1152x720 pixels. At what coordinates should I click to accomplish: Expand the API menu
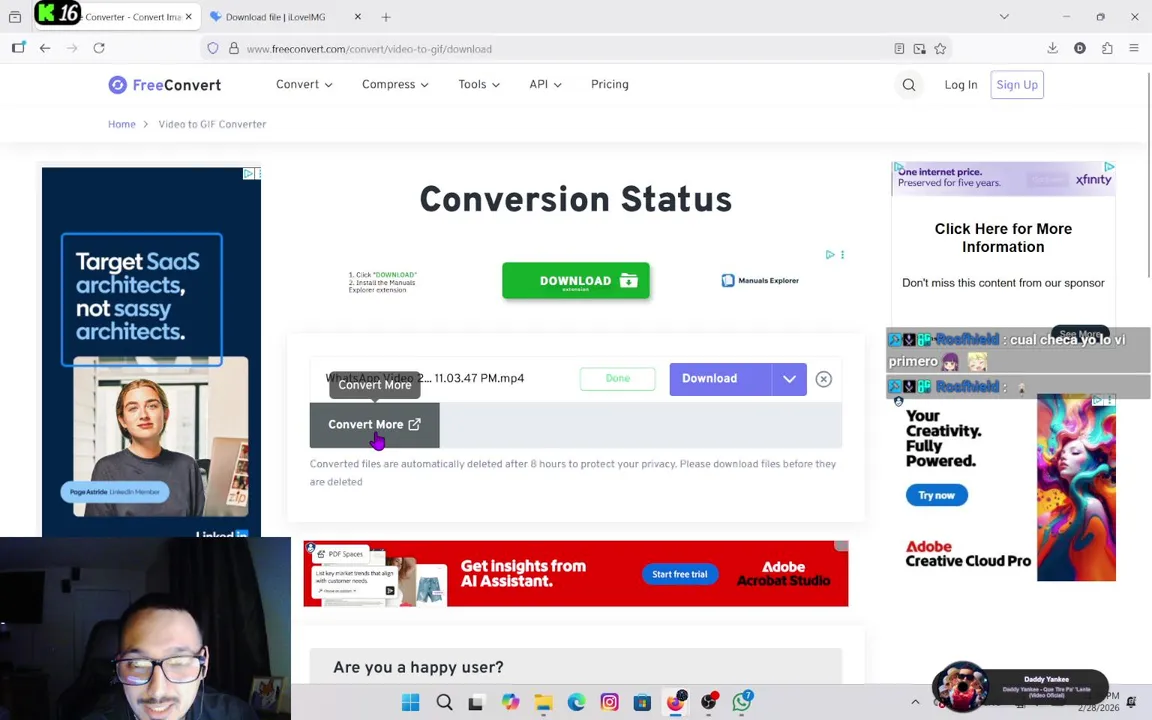pos(545,84)
